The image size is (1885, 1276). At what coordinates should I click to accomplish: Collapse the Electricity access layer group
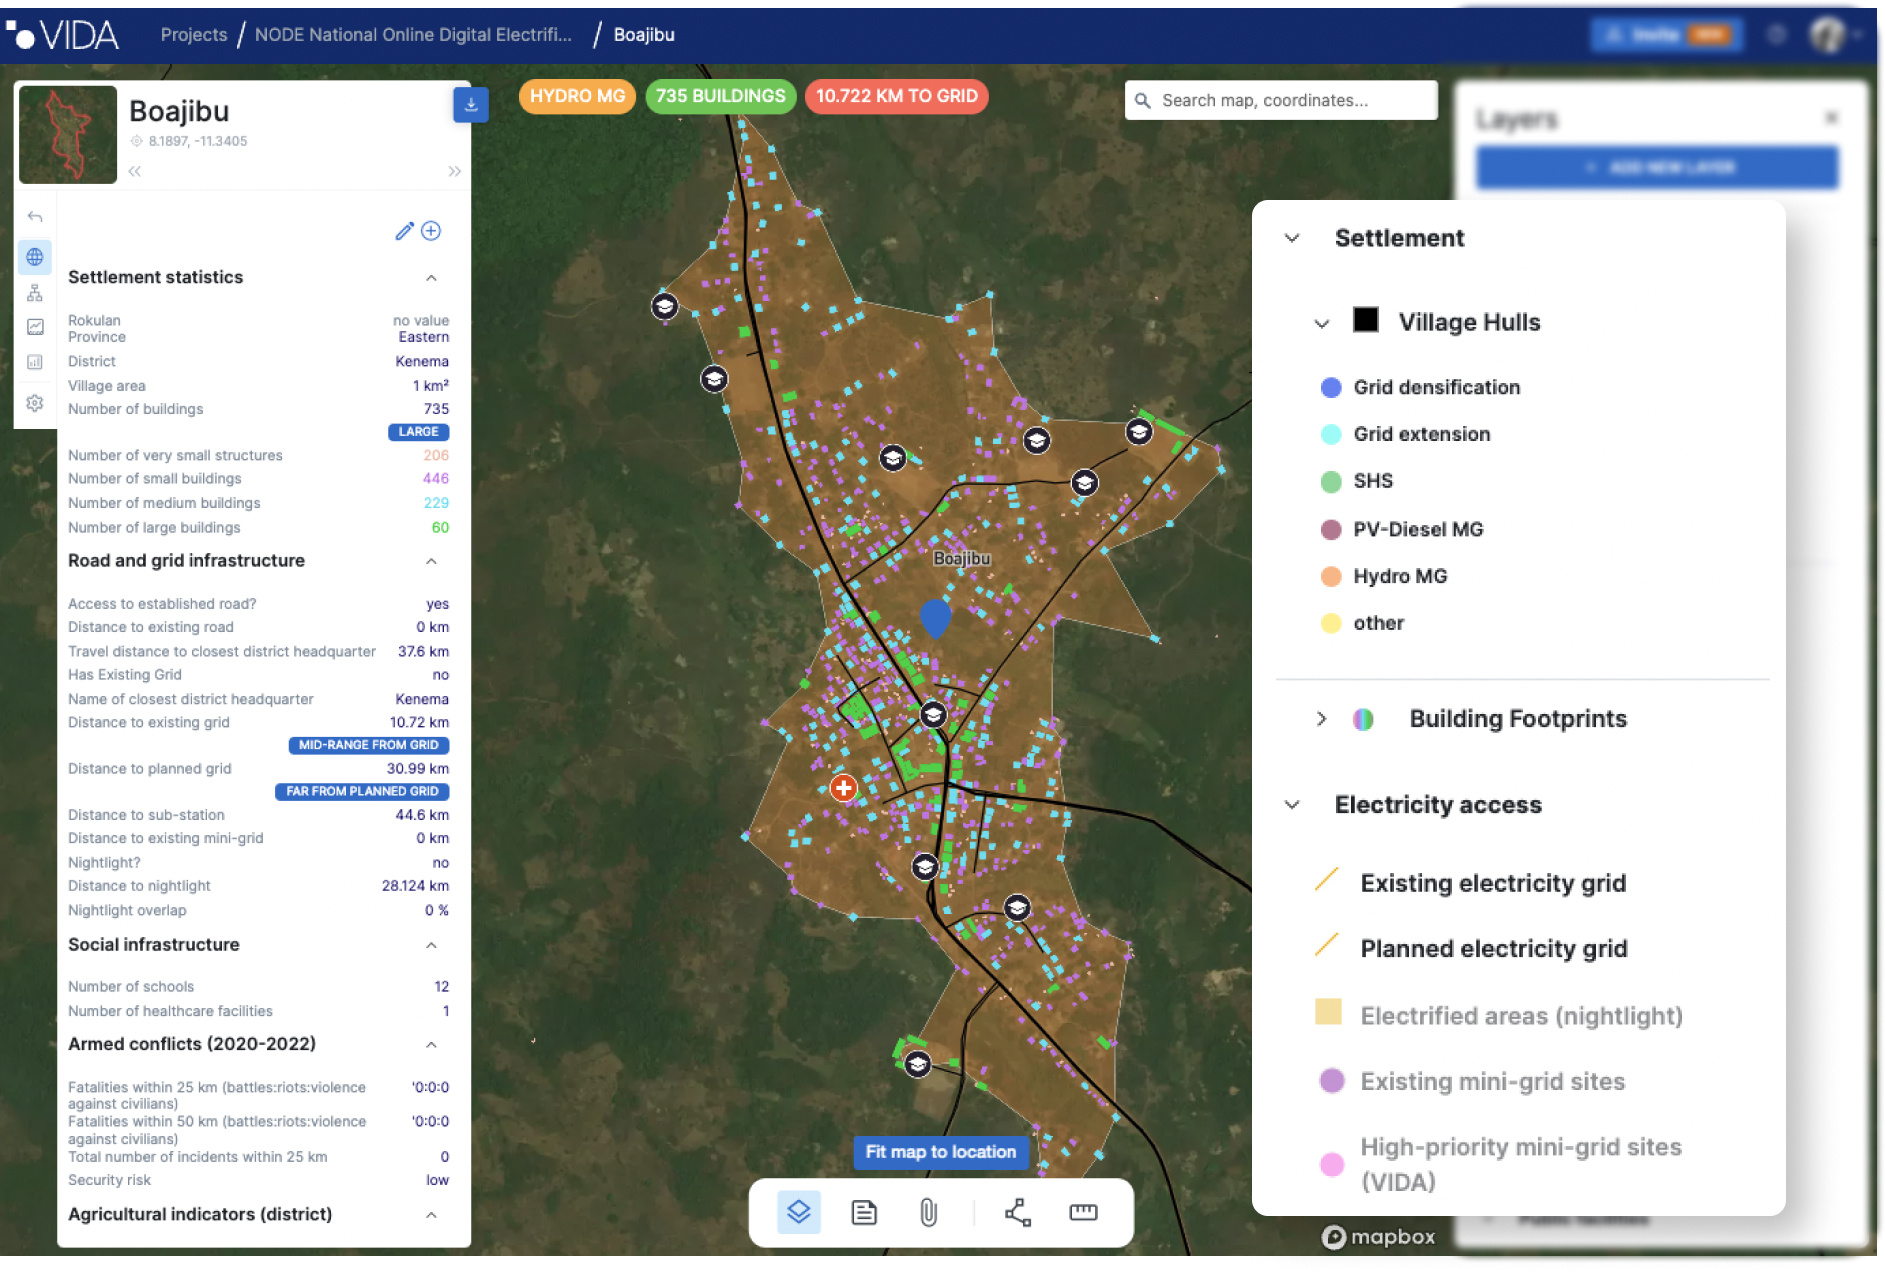coord(1292,805)
